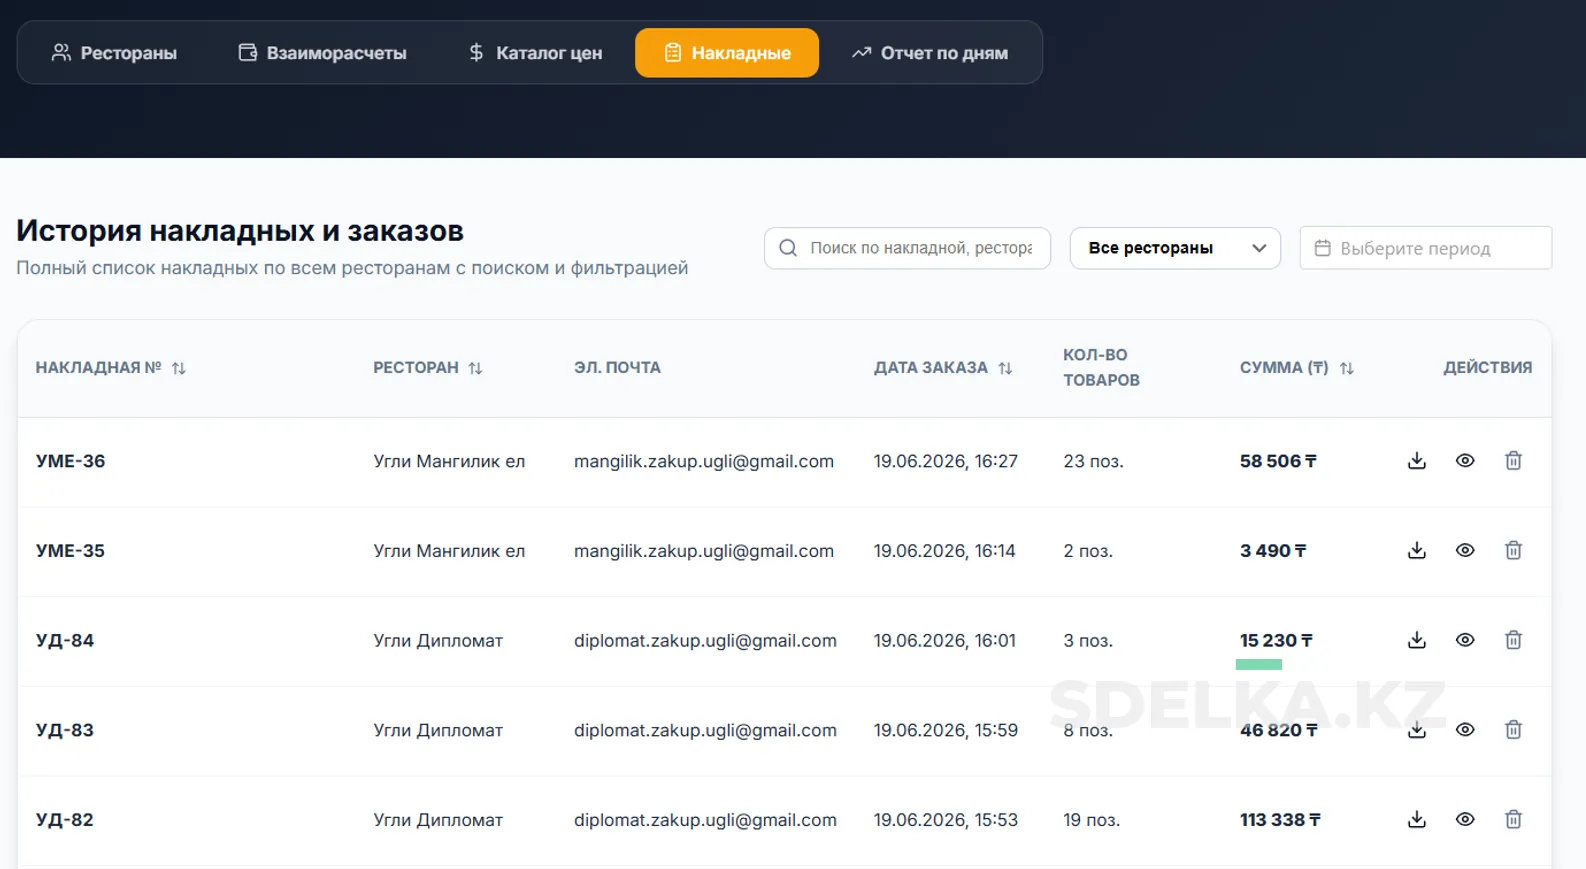View invoice УМЕ-35 with eye icon
Viewport: 1586px width, 869px height.
click(1465, 551)
